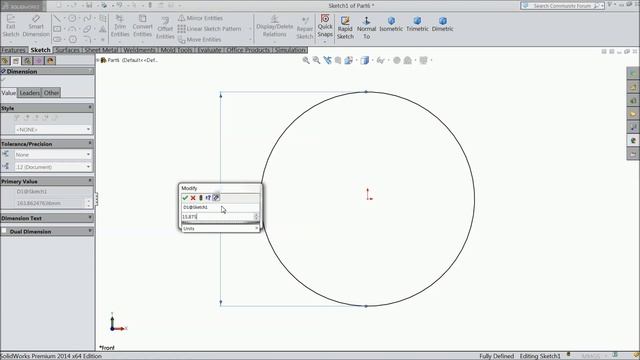
Task: Collapse the Primary Value section
Action: click(x=90, y=181)
